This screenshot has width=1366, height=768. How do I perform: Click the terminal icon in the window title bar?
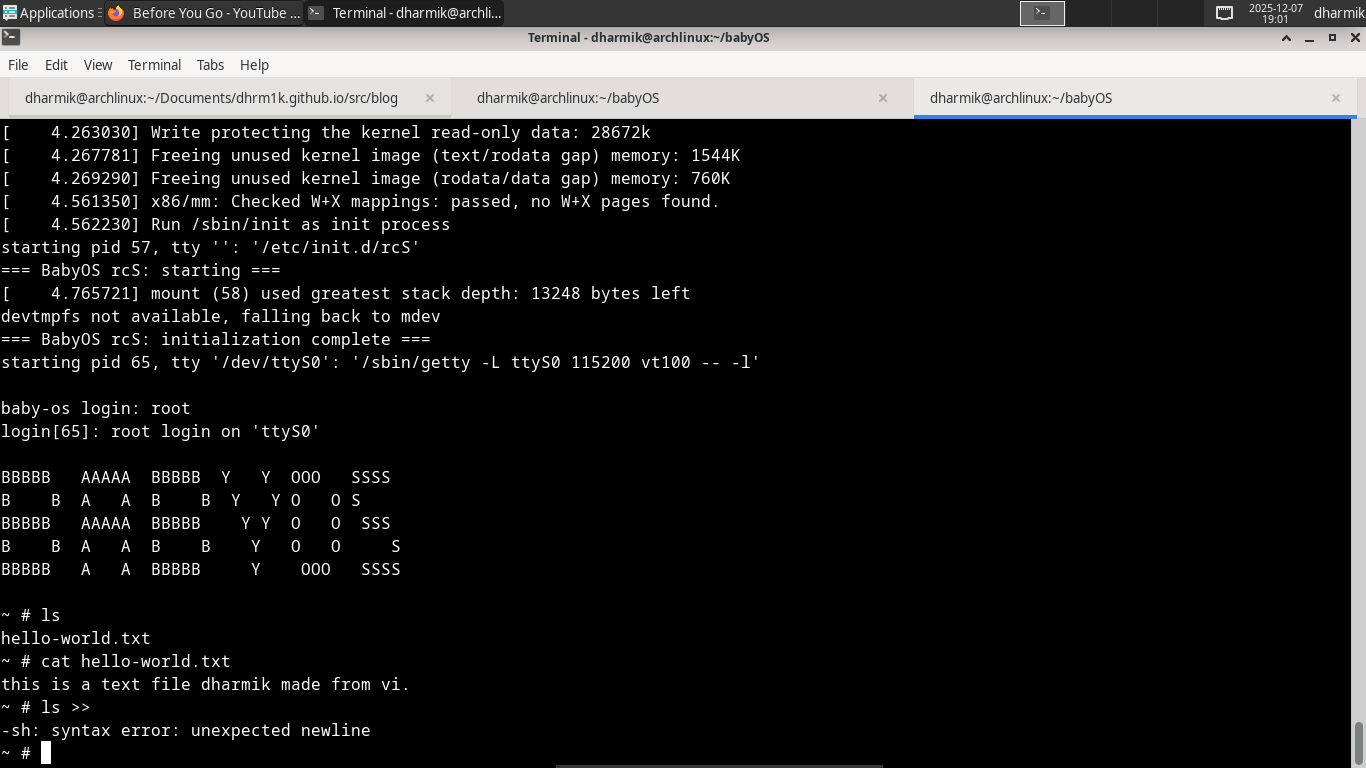(x=11, y=36)
